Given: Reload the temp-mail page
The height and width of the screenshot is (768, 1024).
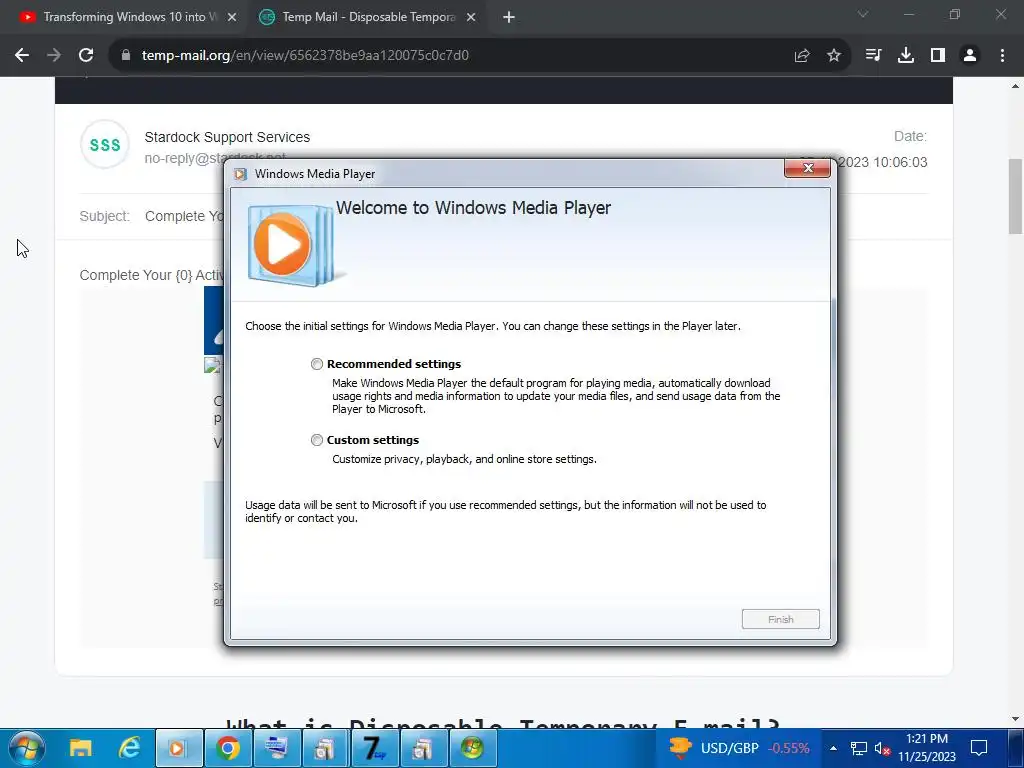Looking at the screenshot, I should tap(86, 55).
